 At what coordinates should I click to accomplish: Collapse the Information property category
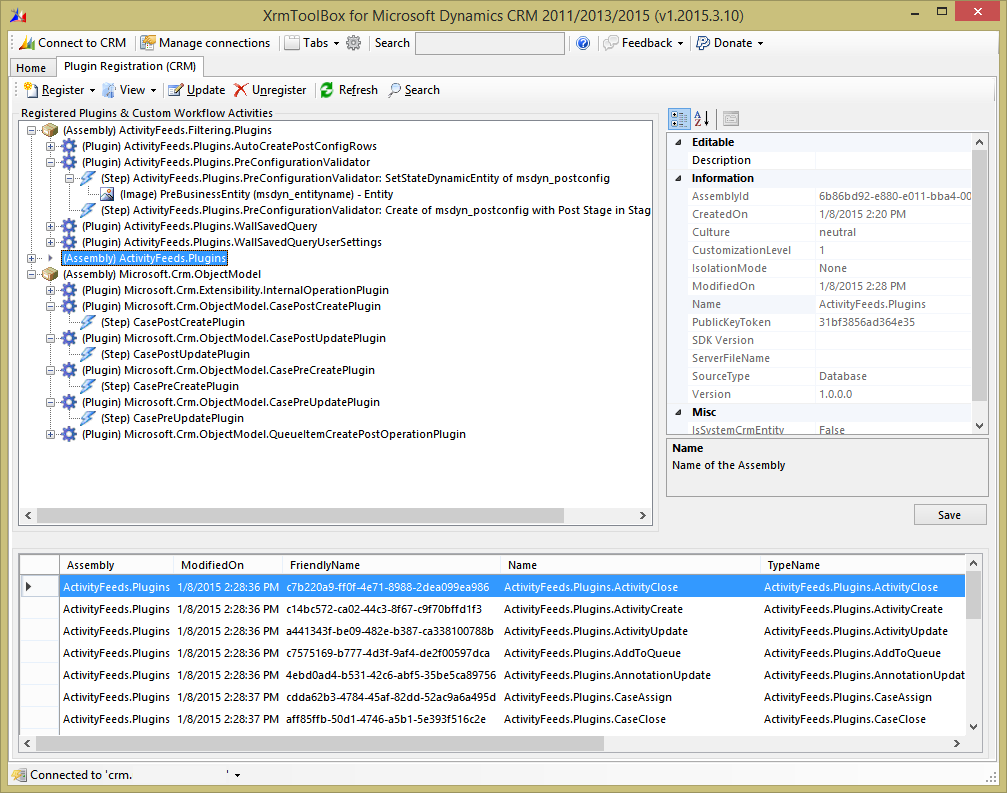(678, 179)
